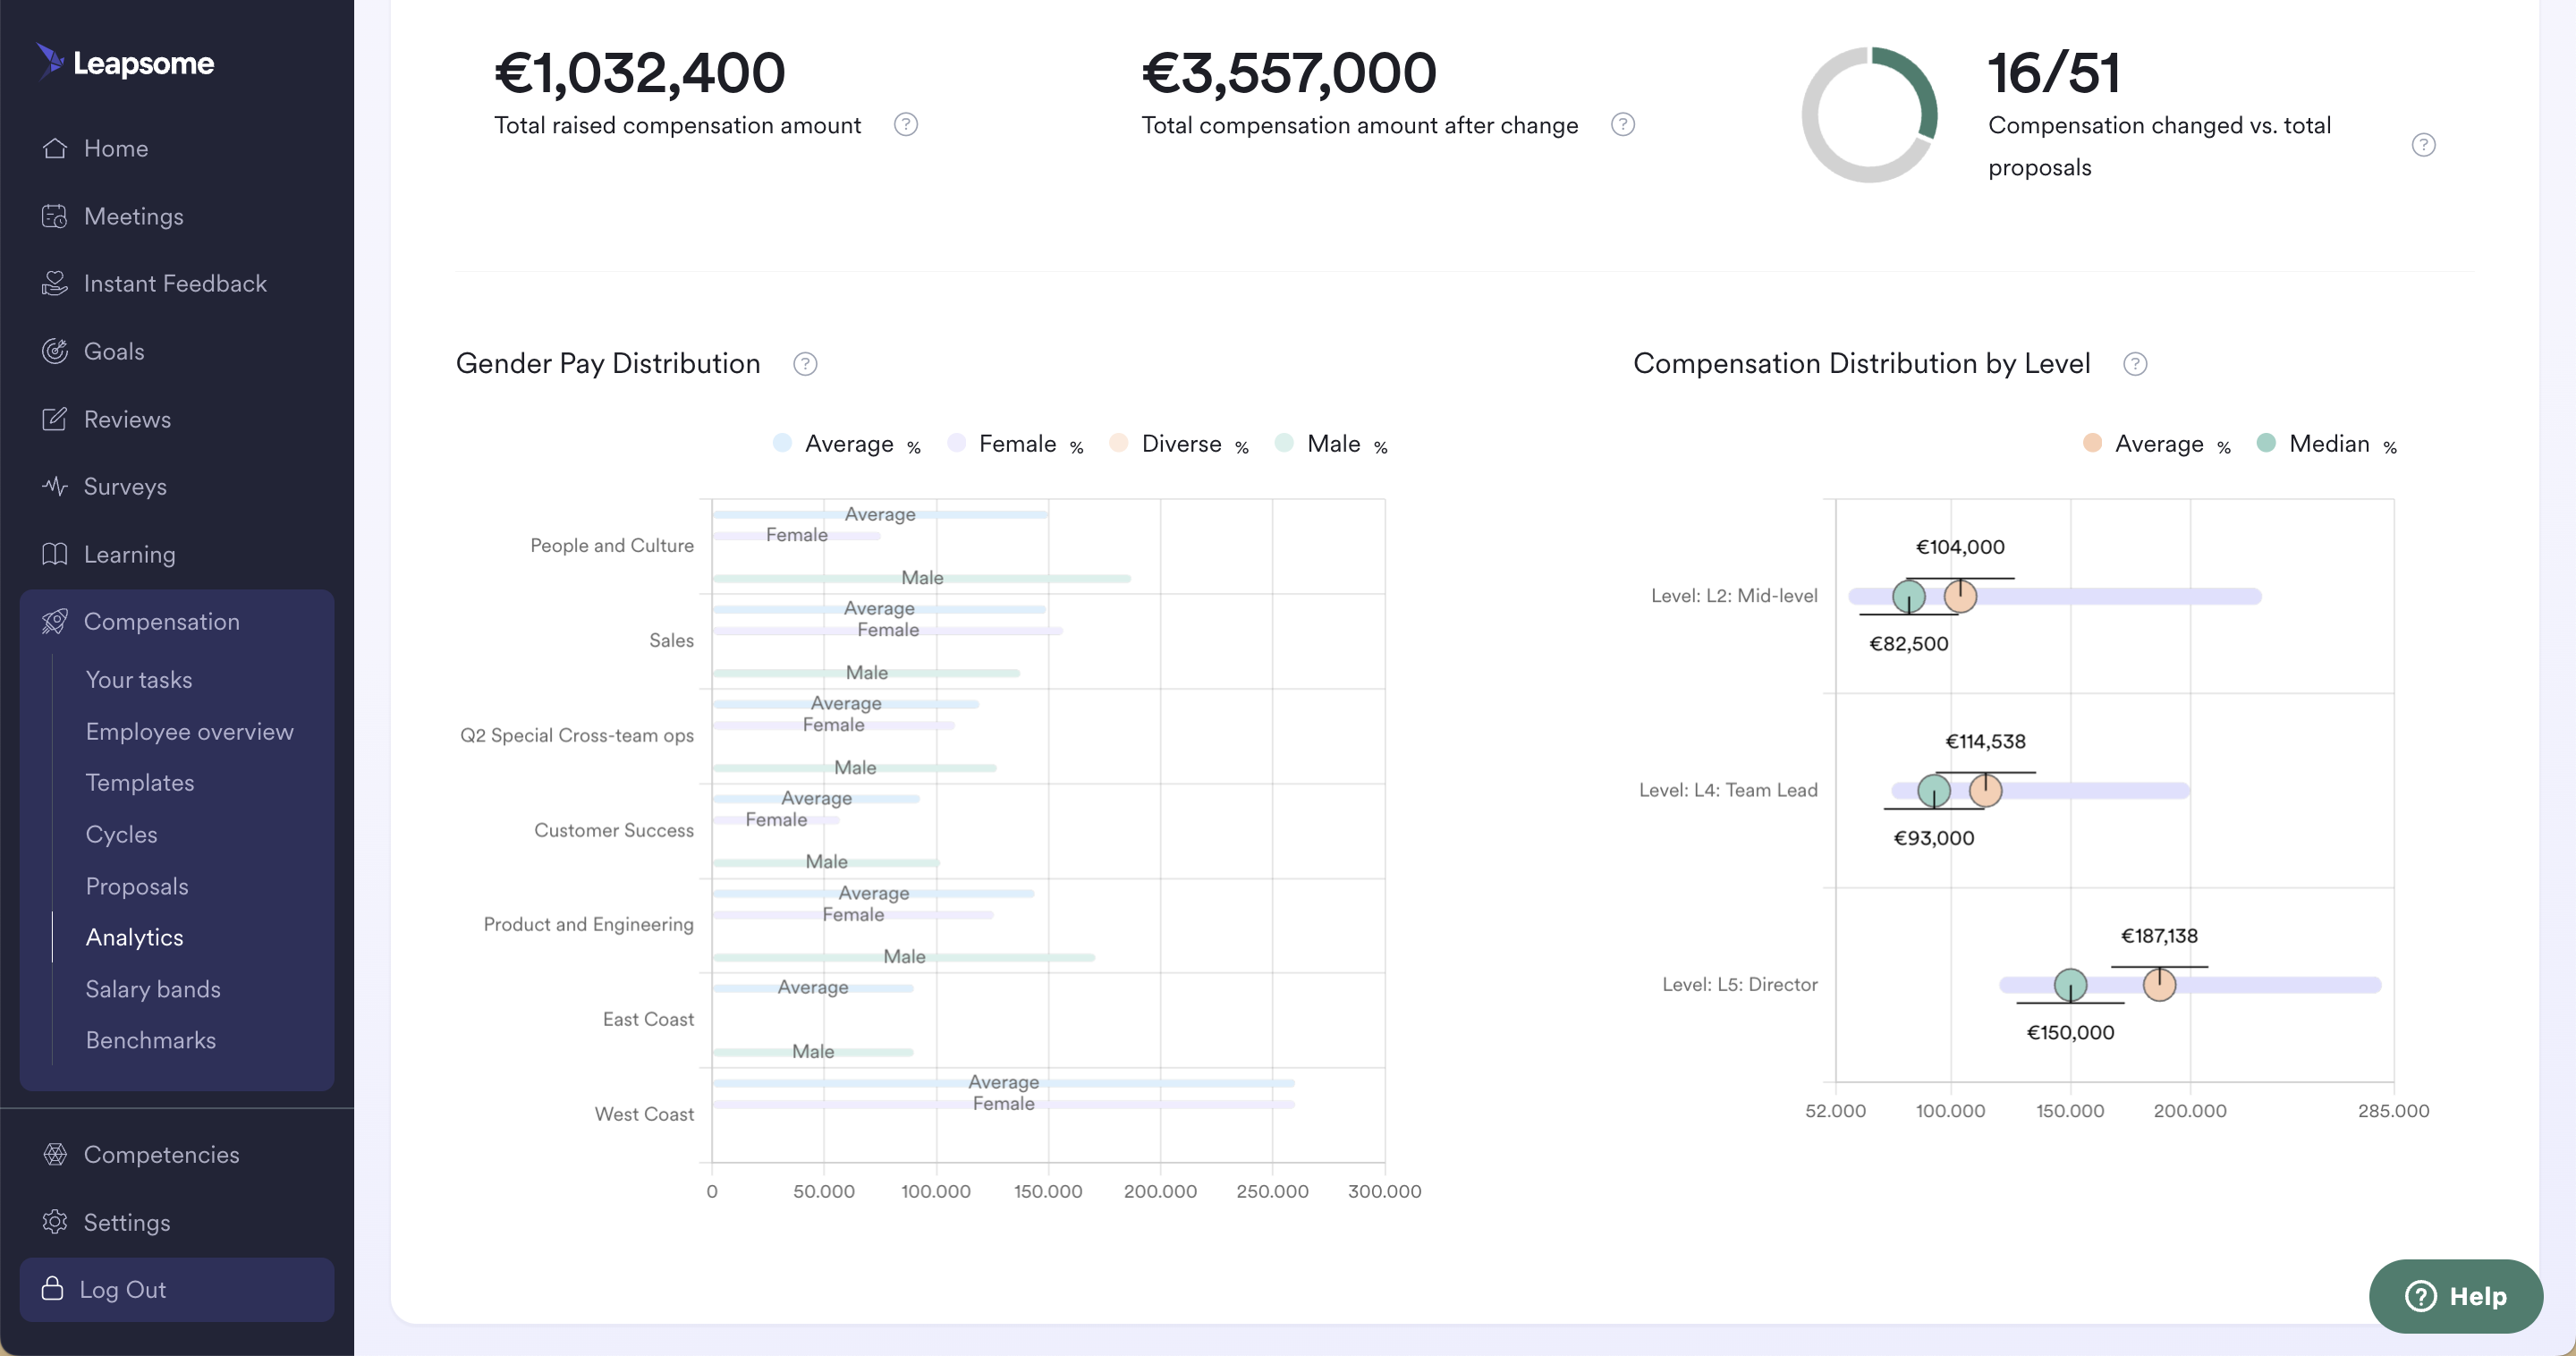
Task: Open Salary bands submenu item
Action: (153, 989)
